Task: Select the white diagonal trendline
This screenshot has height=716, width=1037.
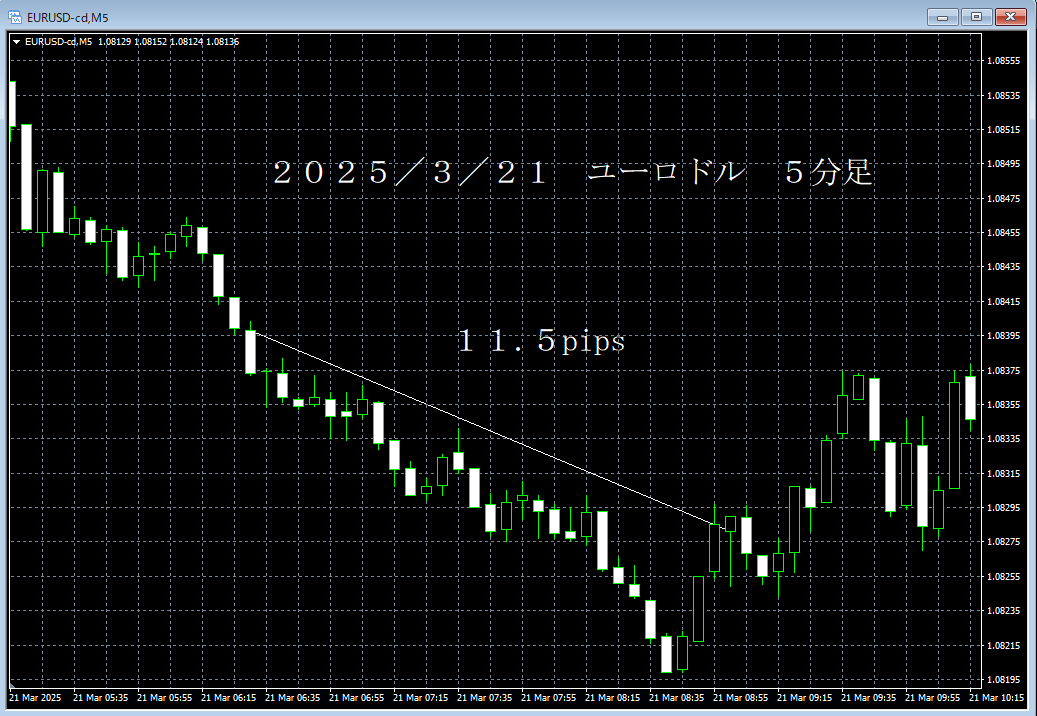Action: (484, 428)
